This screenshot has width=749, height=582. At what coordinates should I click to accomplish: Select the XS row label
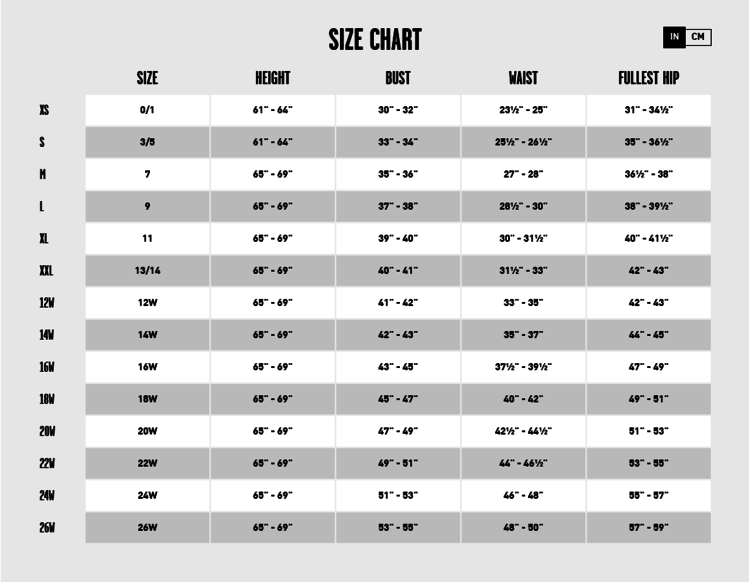coord(43,110)
